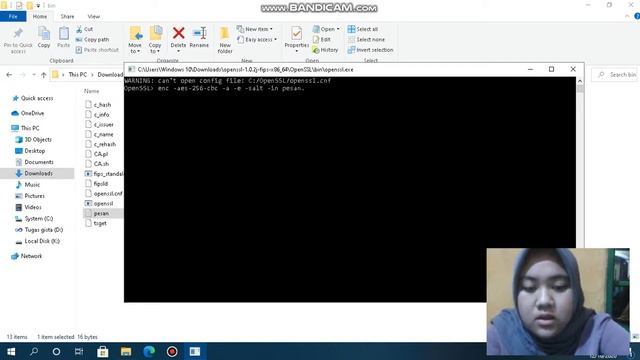The image size is (640, 360).
Task: Open Microsoft Edge on taskbar
Action: [149, 351]
